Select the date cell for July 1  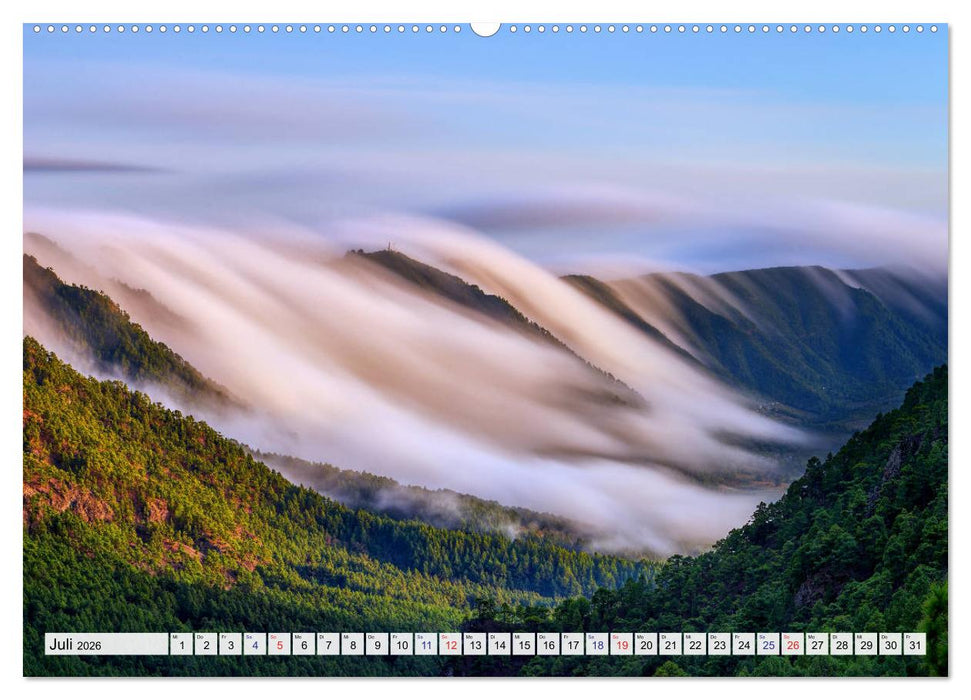[x=181, y=644]
